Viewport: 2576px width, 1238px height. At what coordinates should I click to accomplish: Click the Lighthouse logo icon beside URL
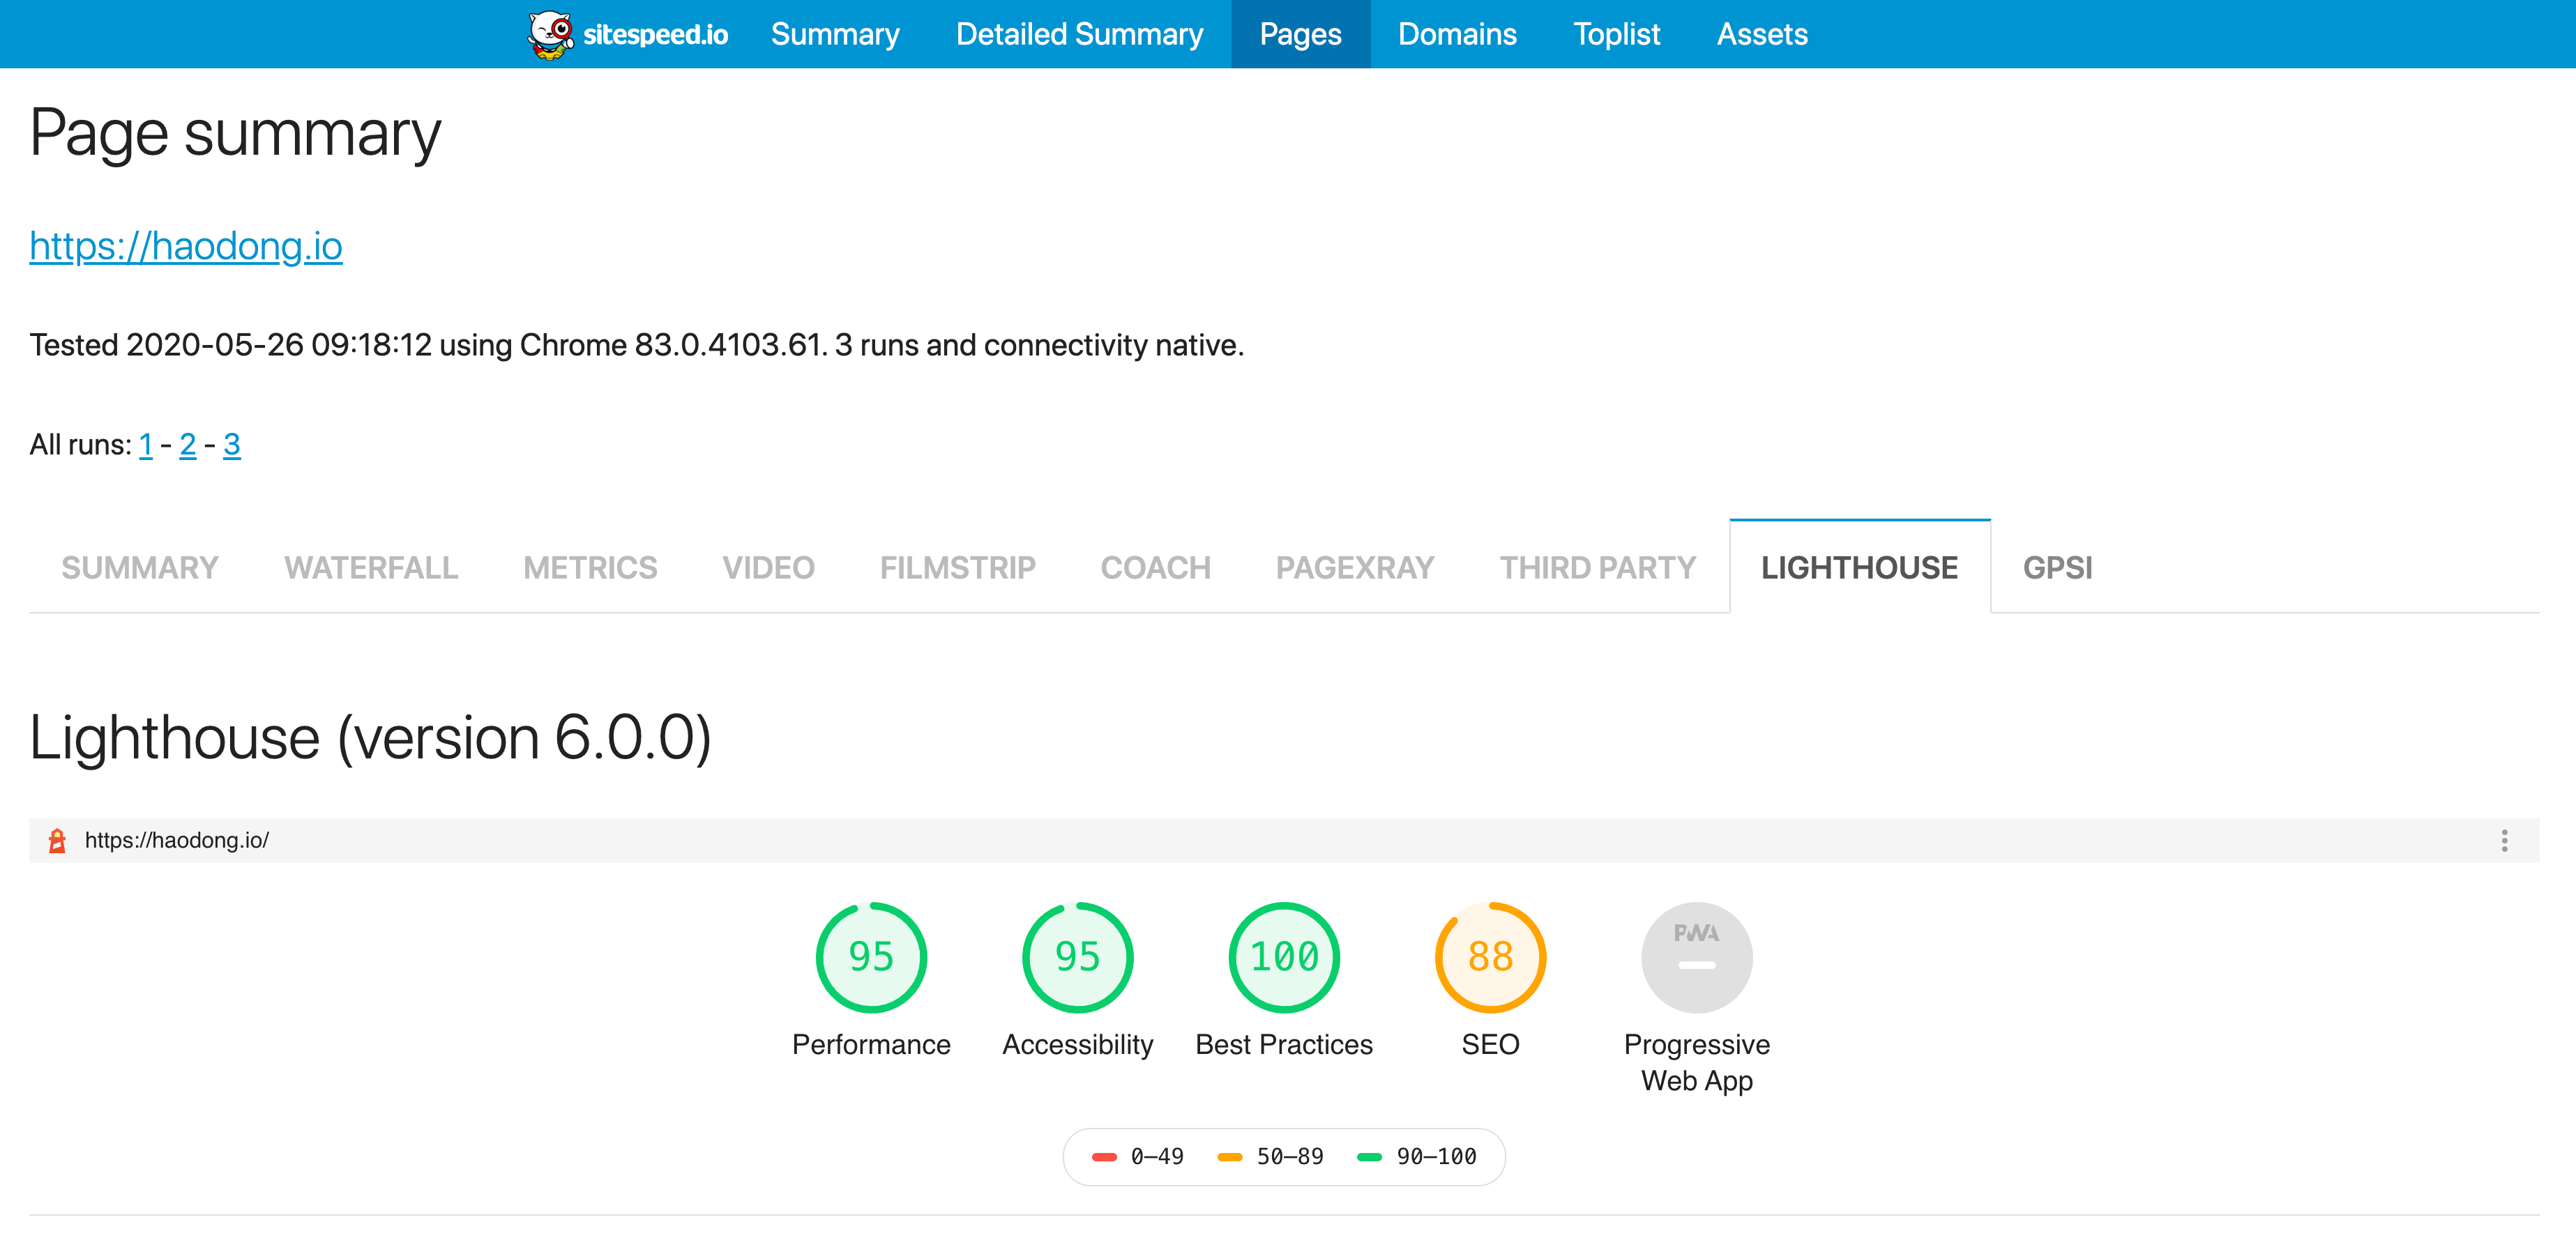click(x=57, y=840)
